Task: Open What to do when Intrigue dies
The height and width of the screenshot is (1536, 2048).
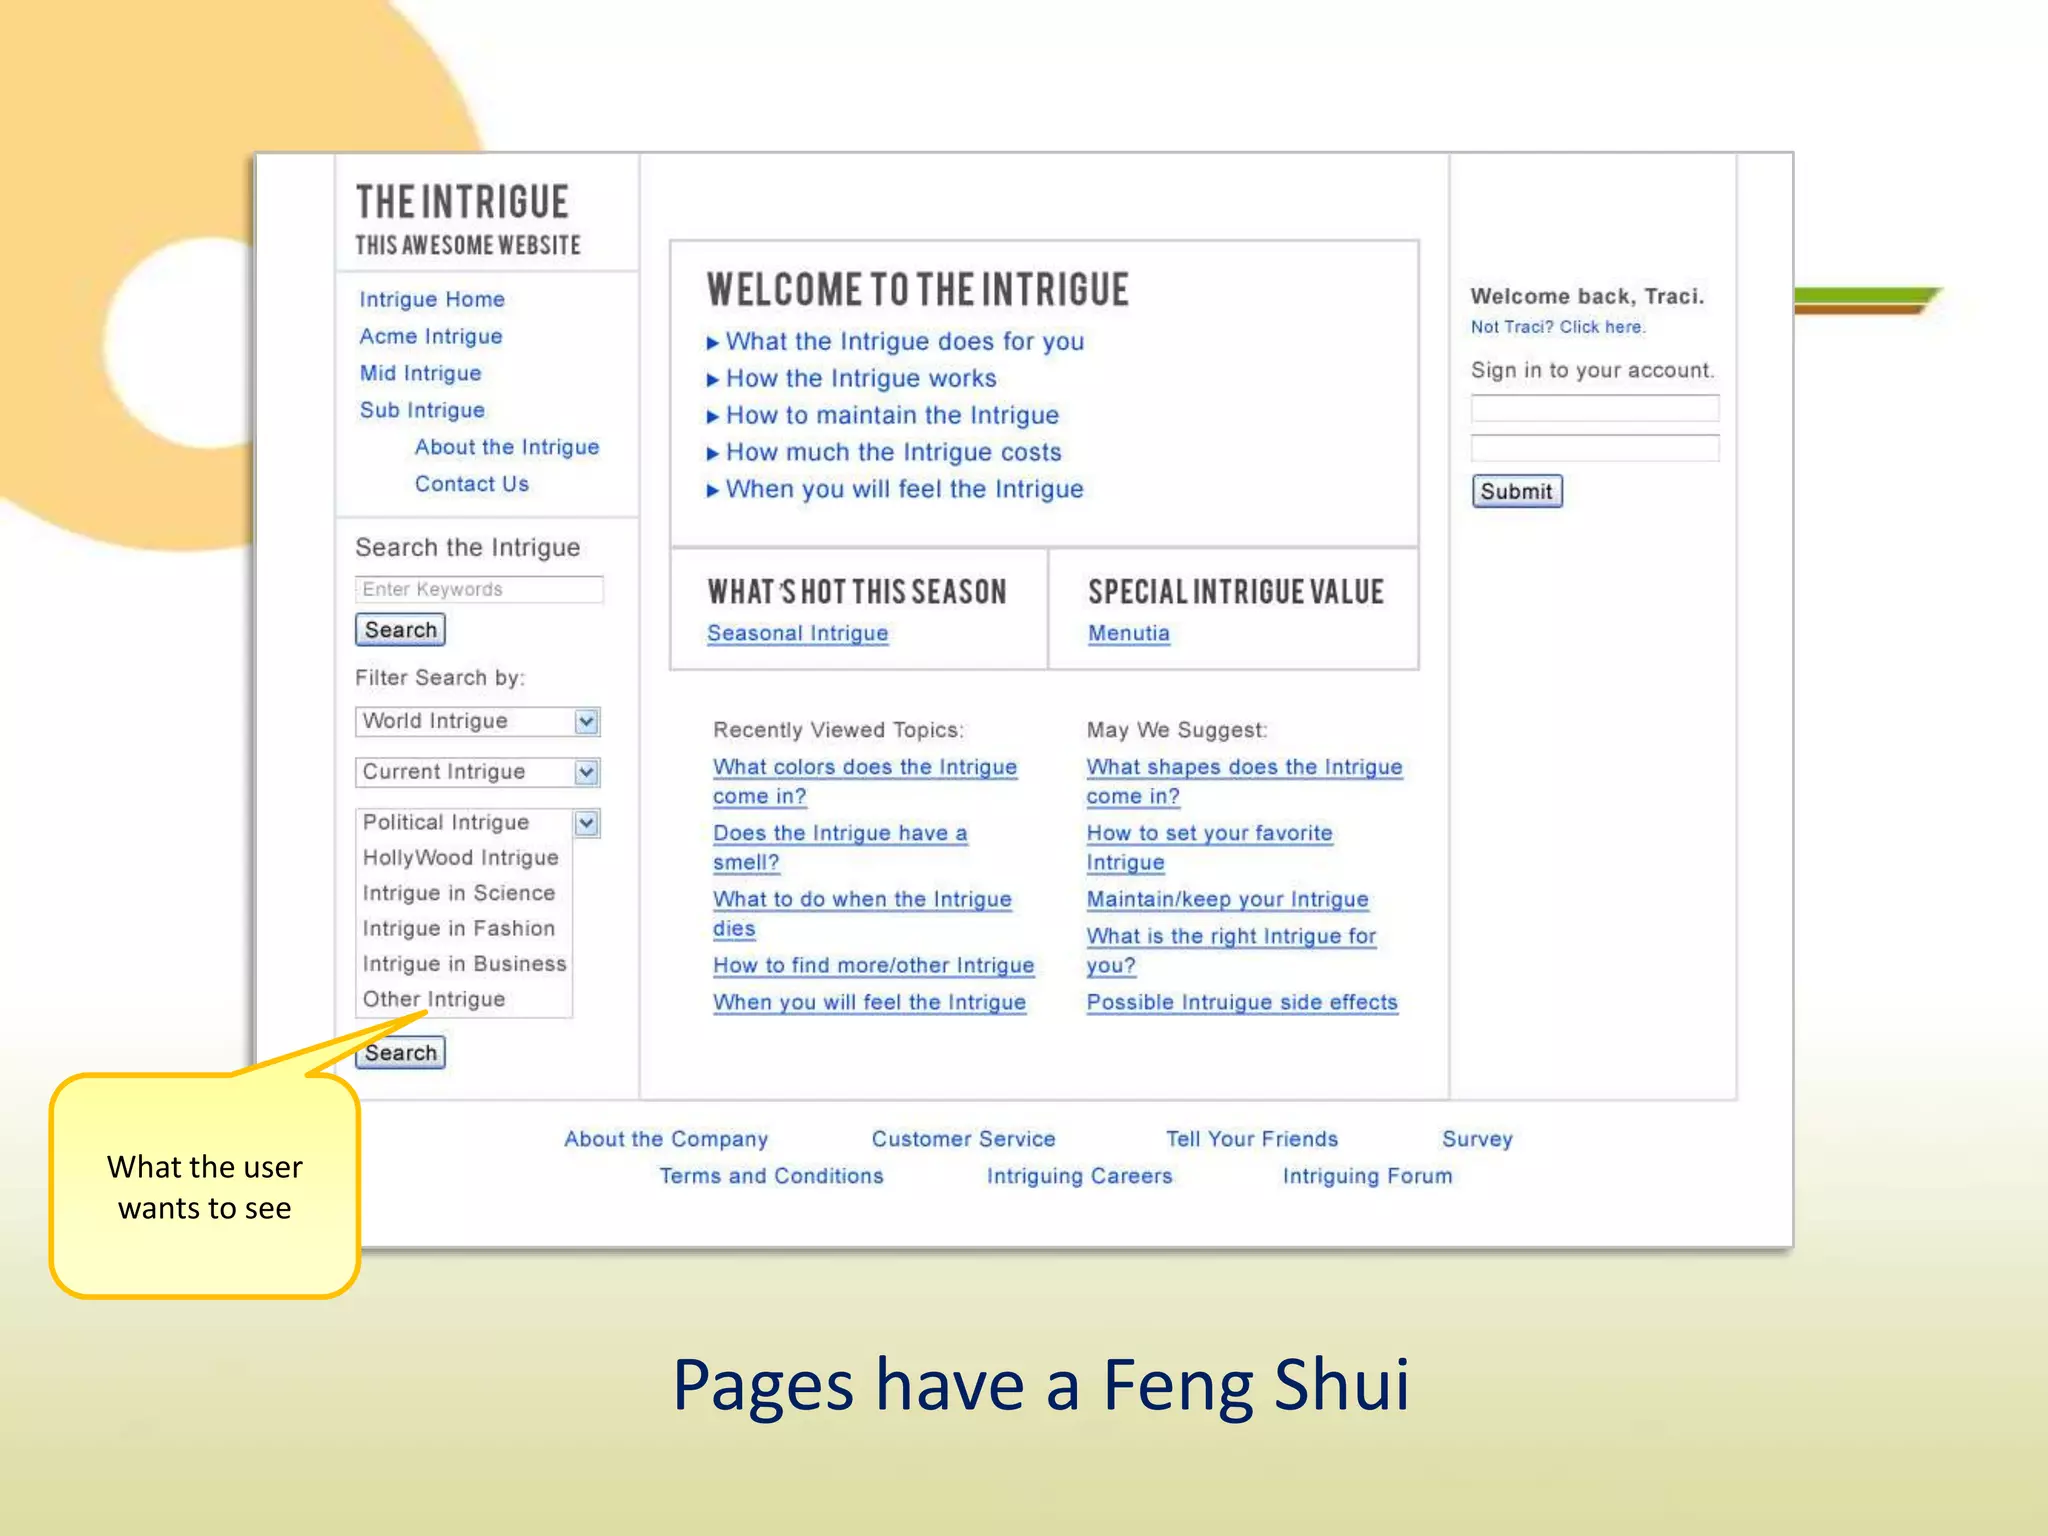Action: (862, 913)
